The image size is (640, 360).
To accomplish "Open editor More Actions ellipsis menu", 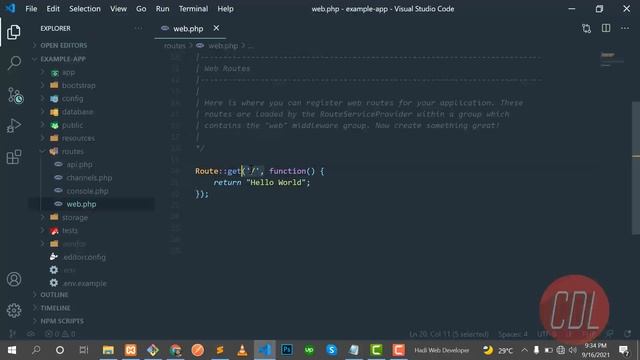I will 625,28.
